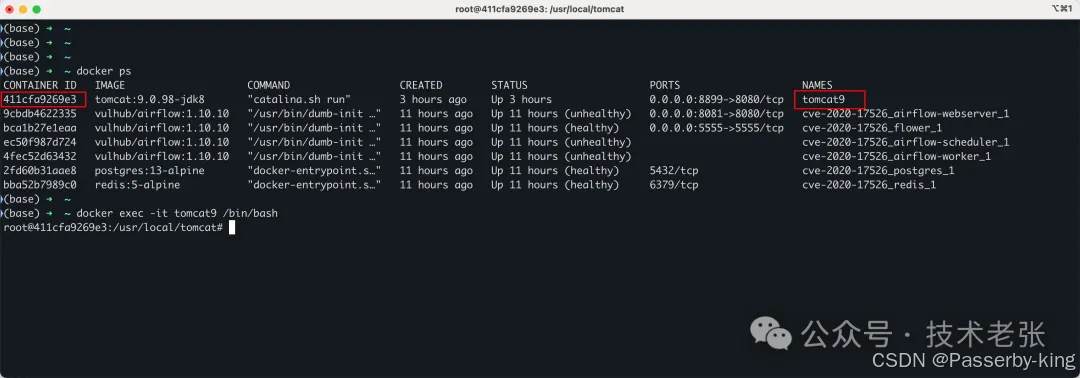Click the docker ps command text
The width and height of the screenshot is (1080, 378).
pos(103,71)
